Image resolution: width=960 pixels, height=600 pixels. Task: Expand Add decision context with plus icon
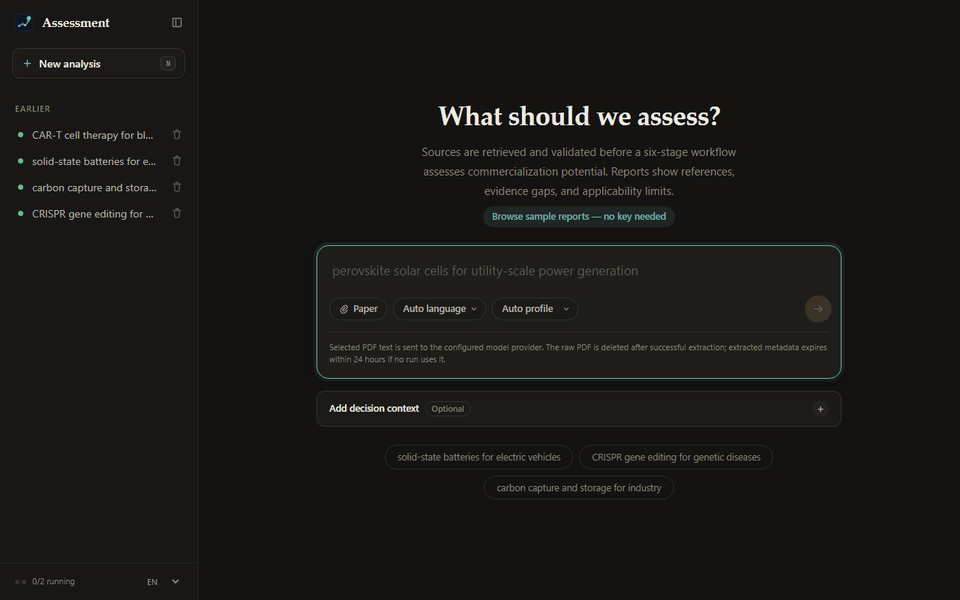tap(820, 409)
